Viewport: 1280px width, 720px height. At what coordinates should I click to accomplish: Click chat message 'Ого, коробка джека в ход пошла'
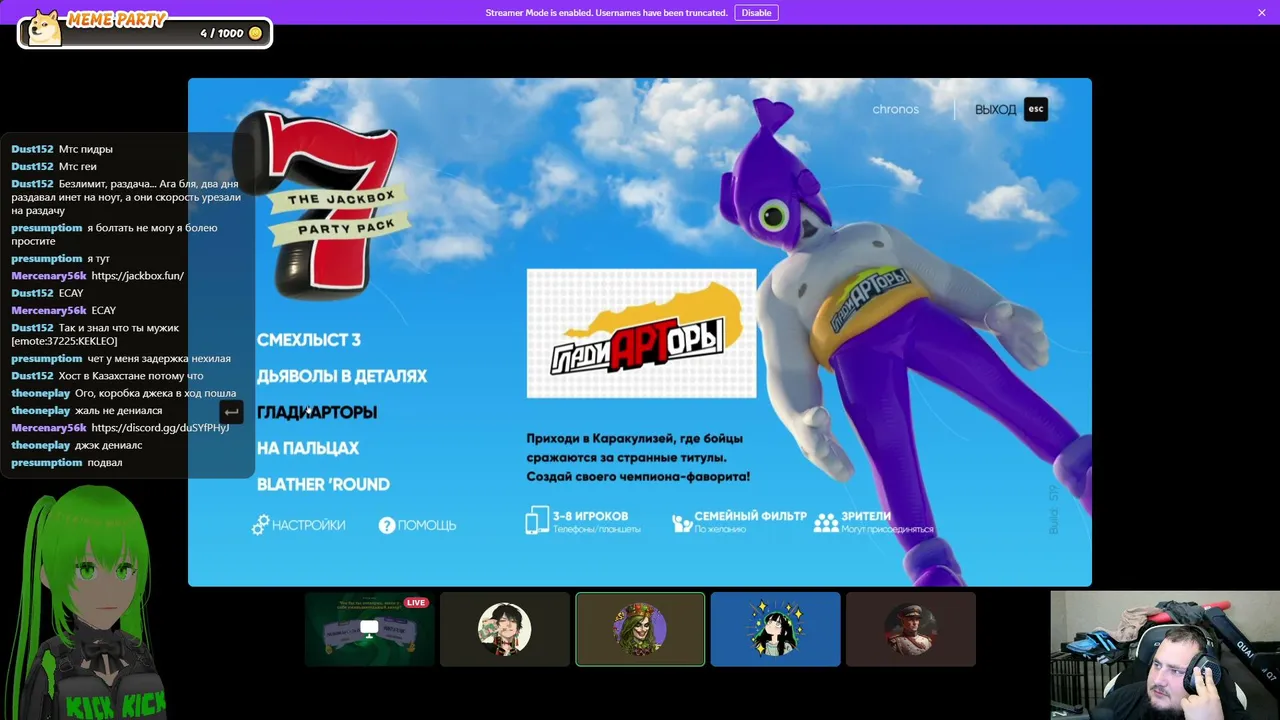pyautogui.click(x=156, y=394)
